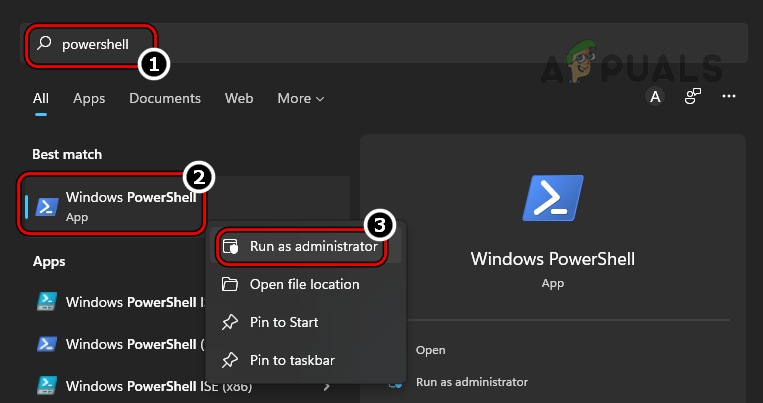The height and width of the screenshot is (403, 763).
Task: Switch to the Documents filter tab
Action: coord(165,98)
